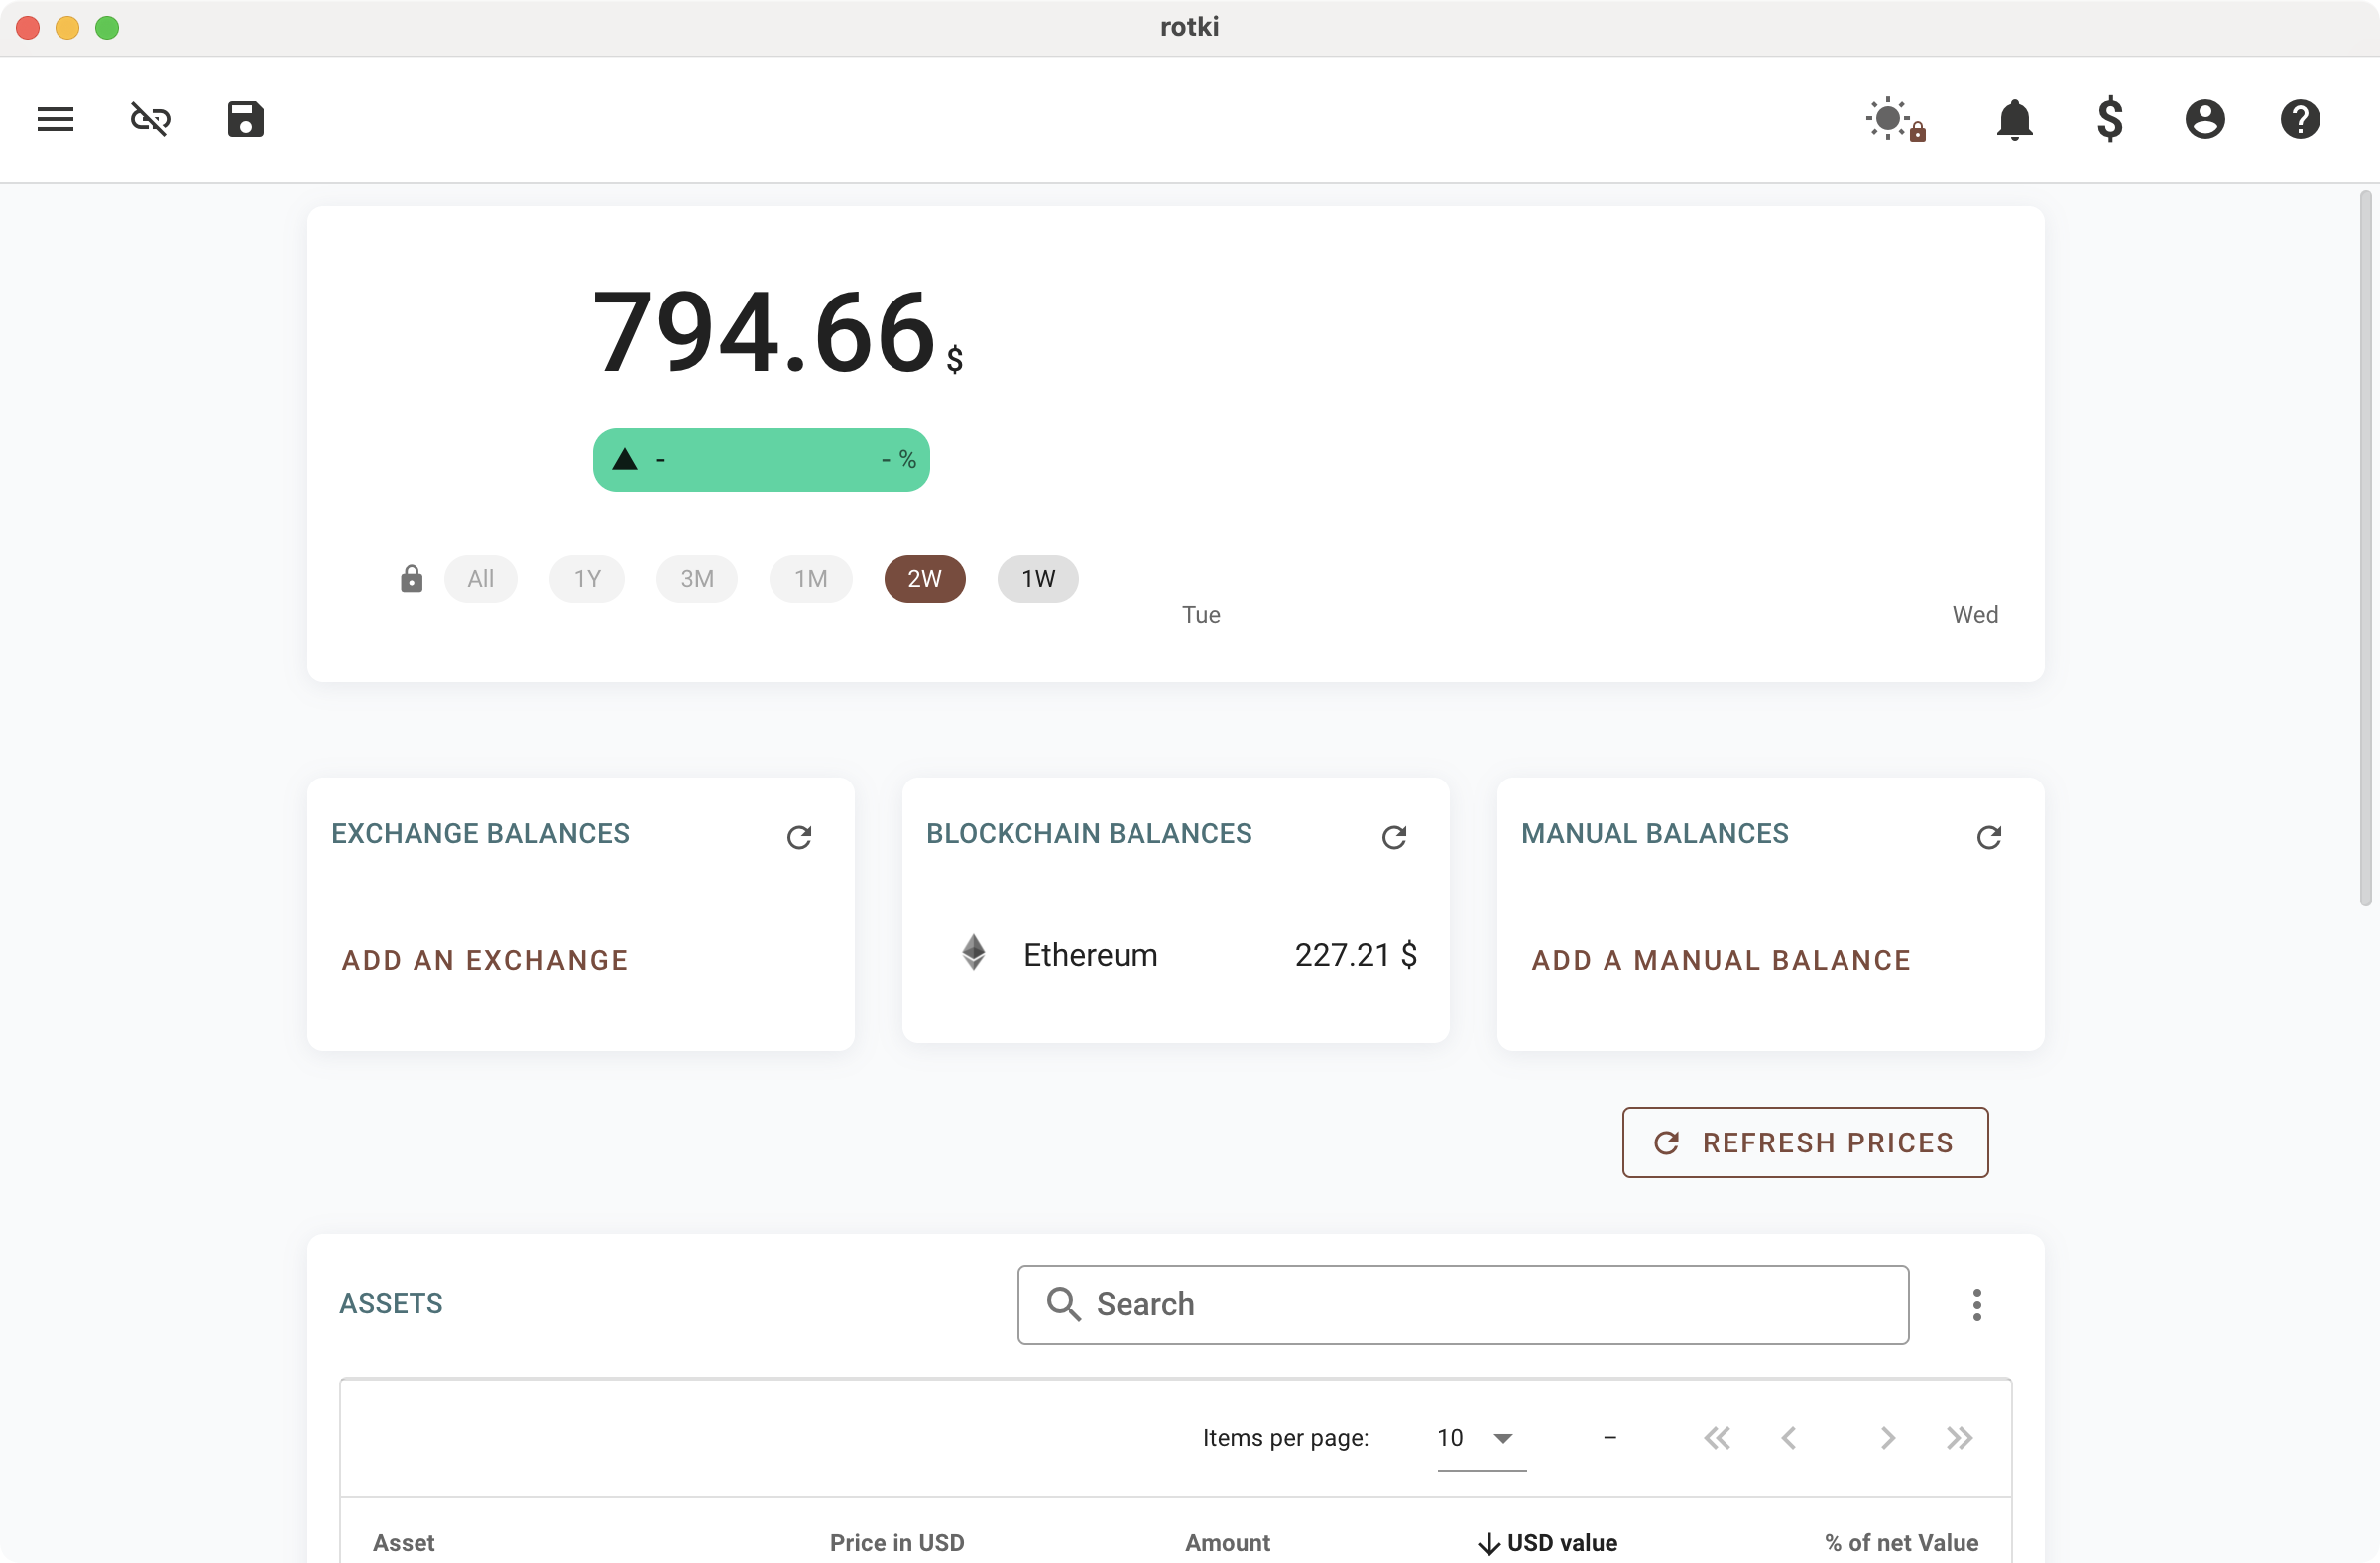Open the Assets three-dot options menu
Screen dimensions: 2380x1563
pos(1977,1305)
